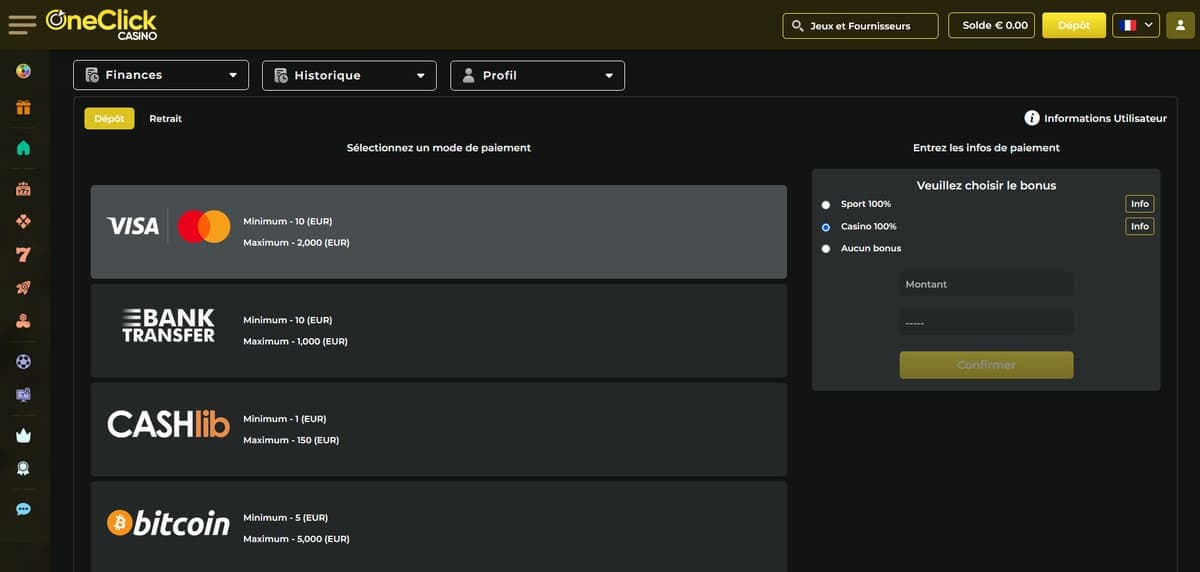Click CASHlib's Minimum - 1 (EUR) text
This screenshot has width=1200, height=572.
(x=285, y=419)
